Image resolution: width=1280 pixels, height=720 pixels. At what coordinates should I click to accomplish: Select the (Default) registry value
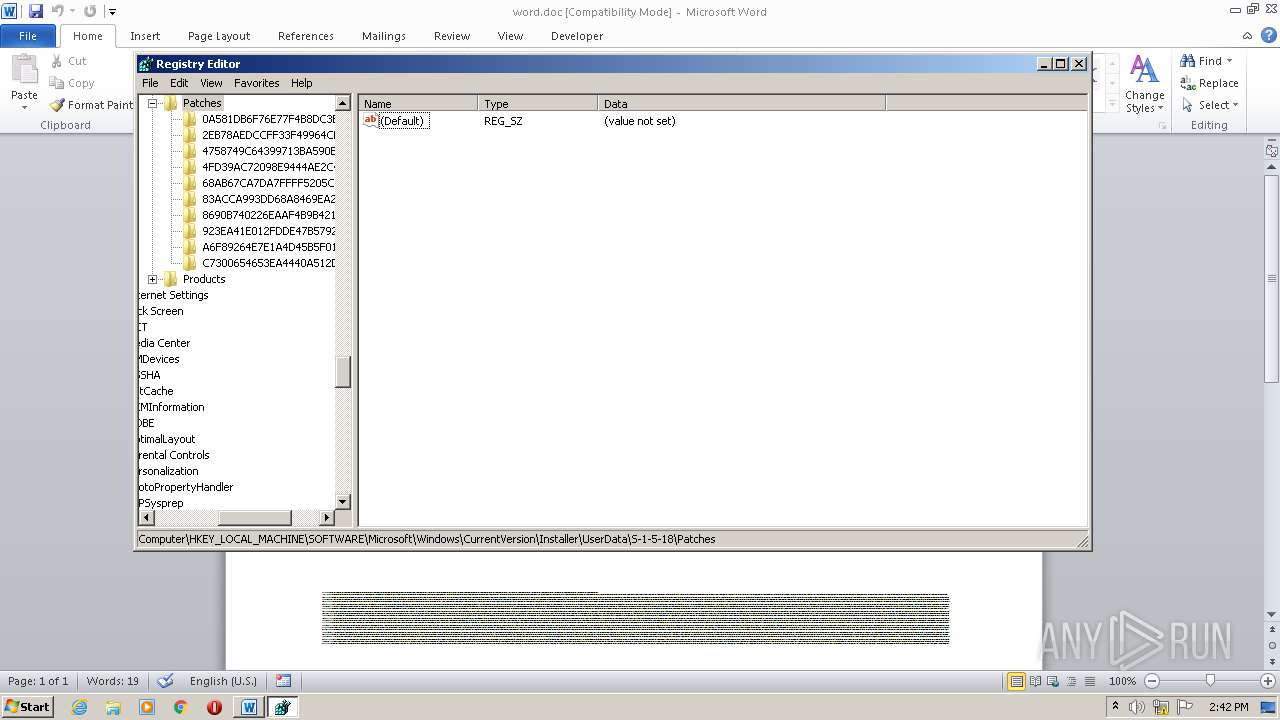click(x=402, y=121)
